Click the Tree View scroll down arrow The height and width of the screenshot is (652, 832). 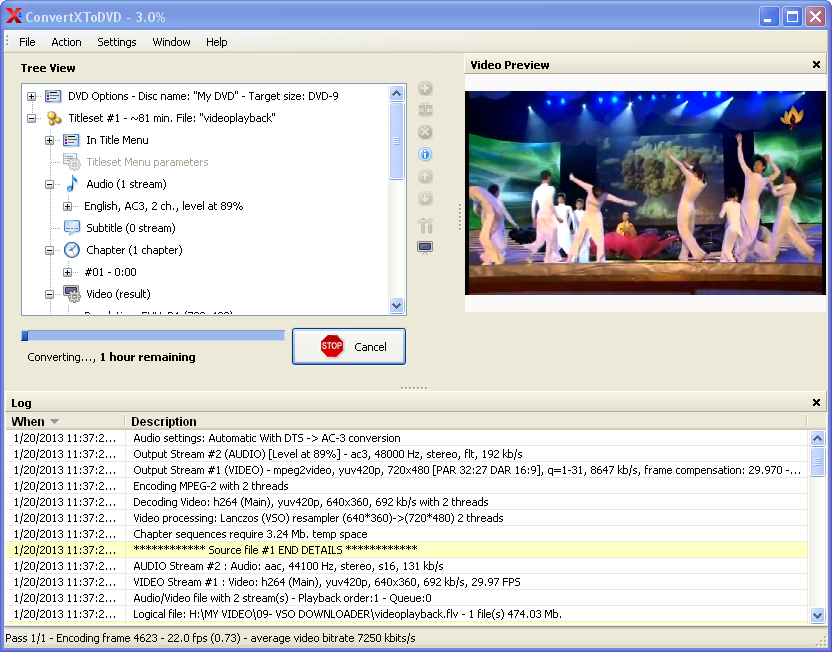tap(396, 305)
